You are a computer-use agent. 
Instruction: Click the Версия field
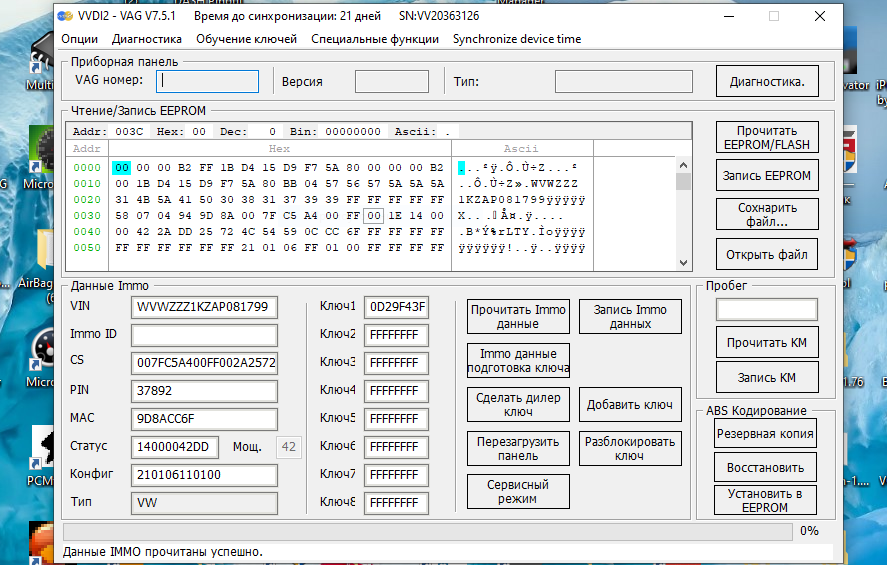tap(391, 81)
